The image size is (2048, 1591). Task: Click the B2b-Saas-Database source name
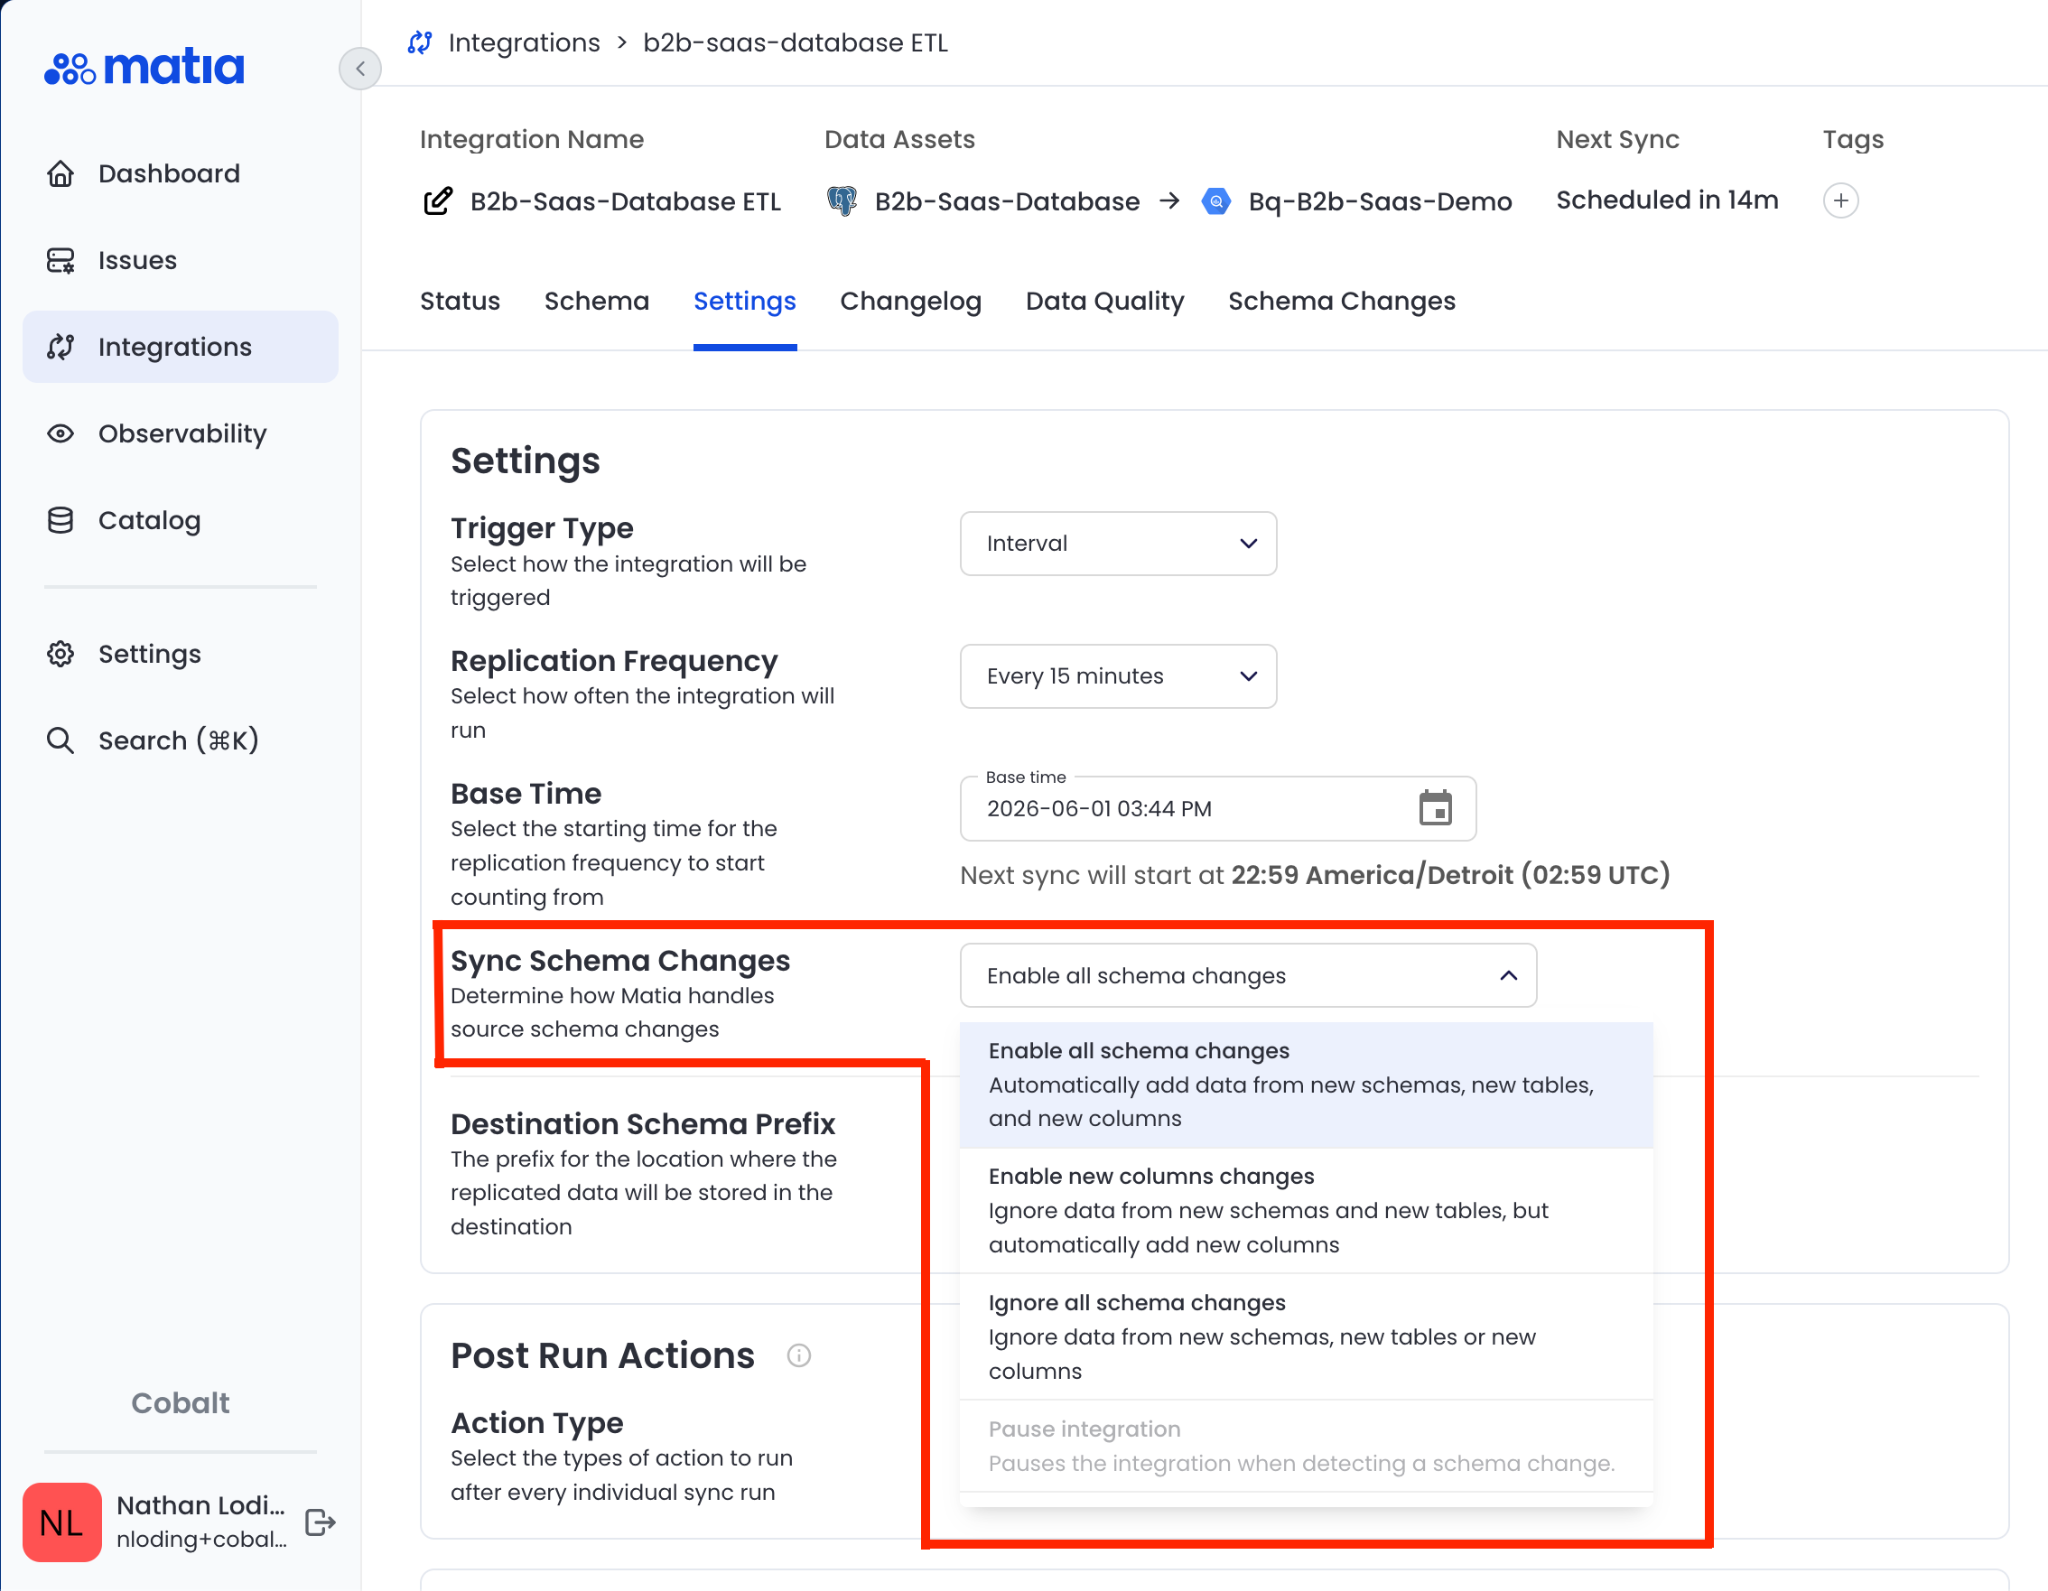coord(1007,201)
